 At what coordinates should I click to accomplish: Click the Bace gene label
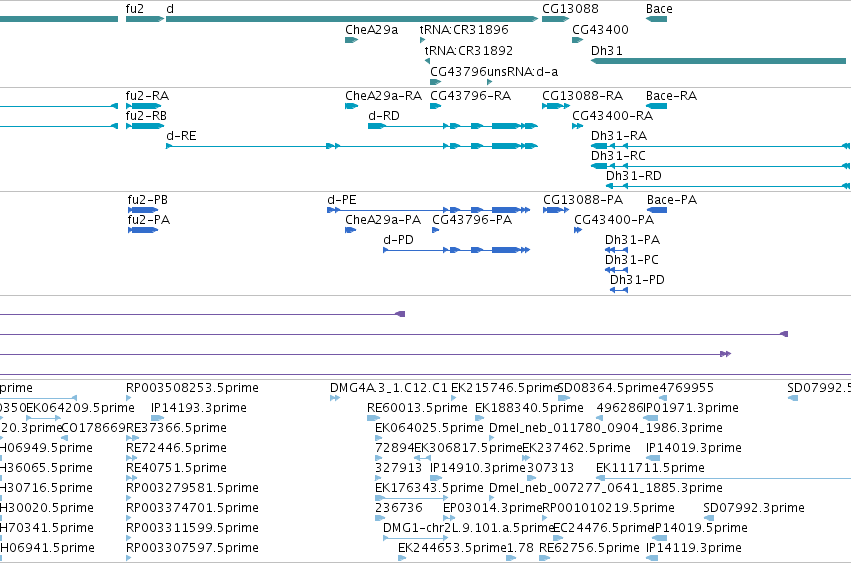pos(659,9)
